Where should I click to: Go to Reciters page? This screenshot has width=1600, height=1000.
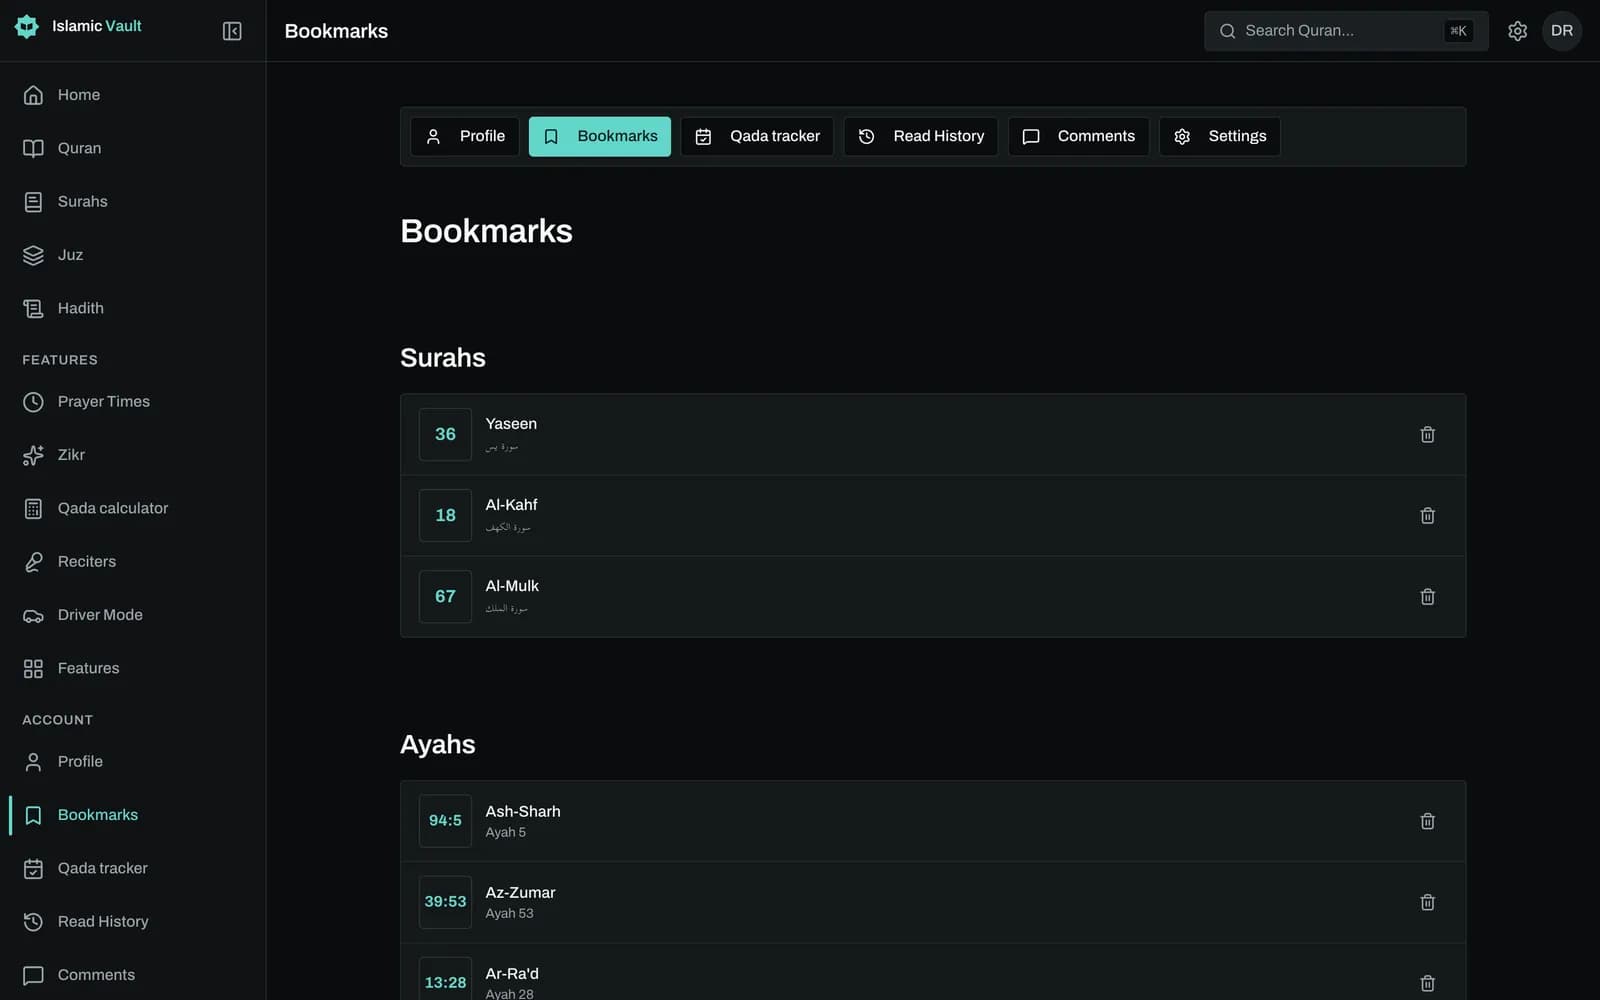click(x=133, y=561)
